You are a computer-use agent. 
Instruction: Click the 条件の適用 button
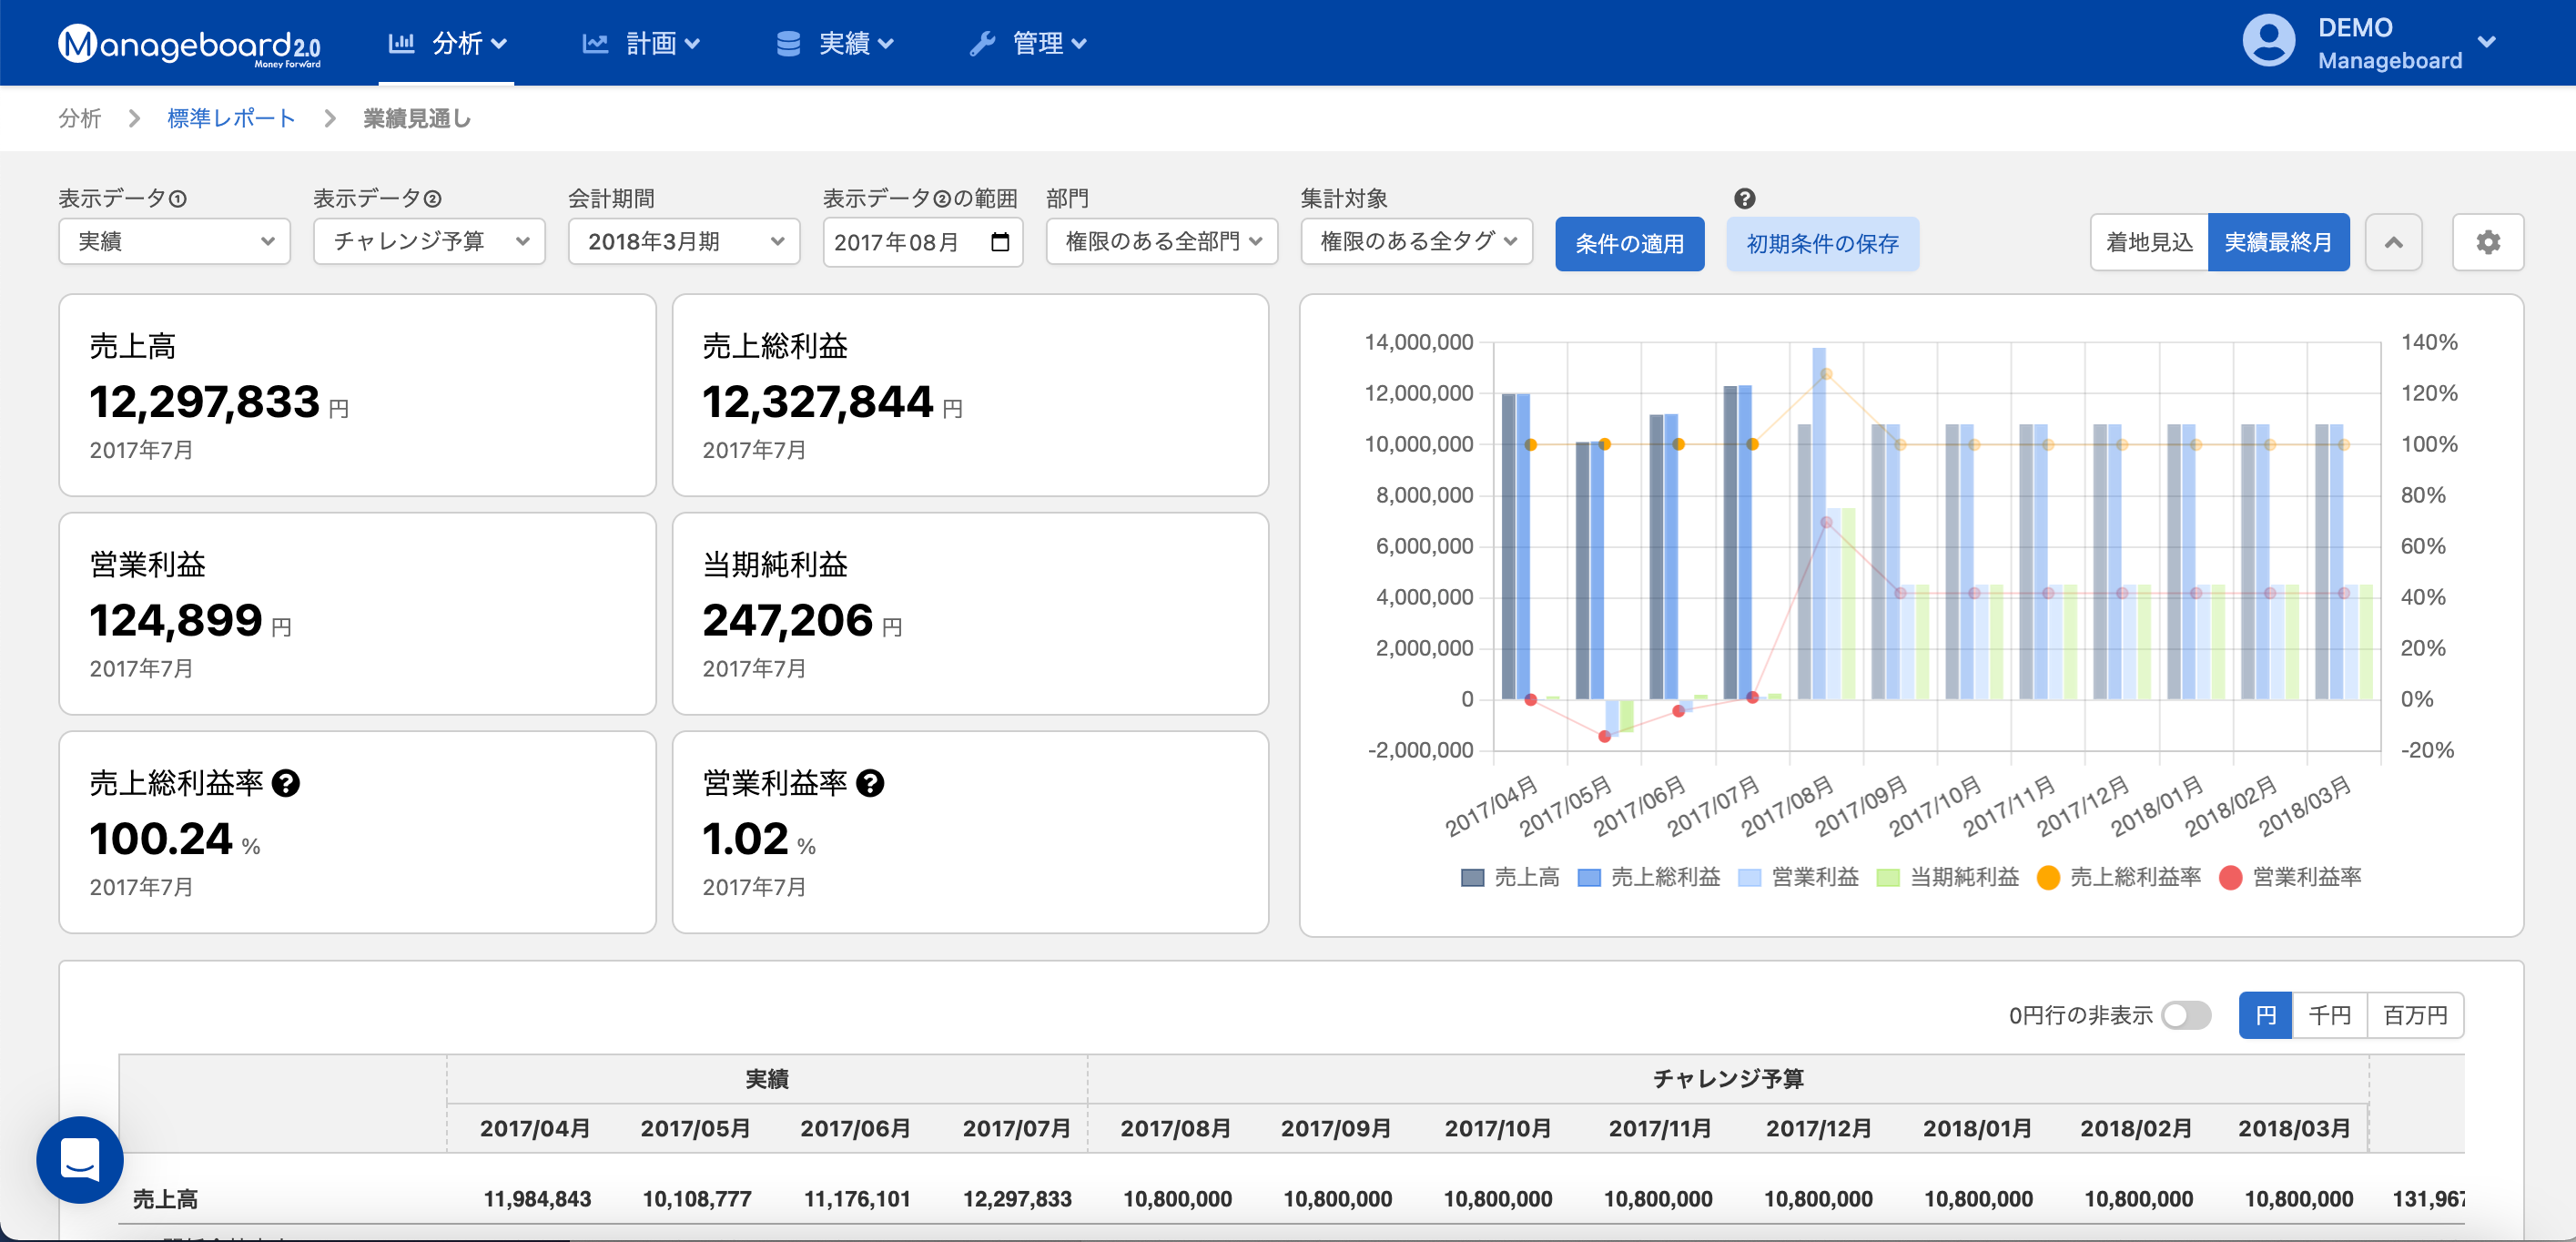pyautogui.click(x=1629, y=243)
